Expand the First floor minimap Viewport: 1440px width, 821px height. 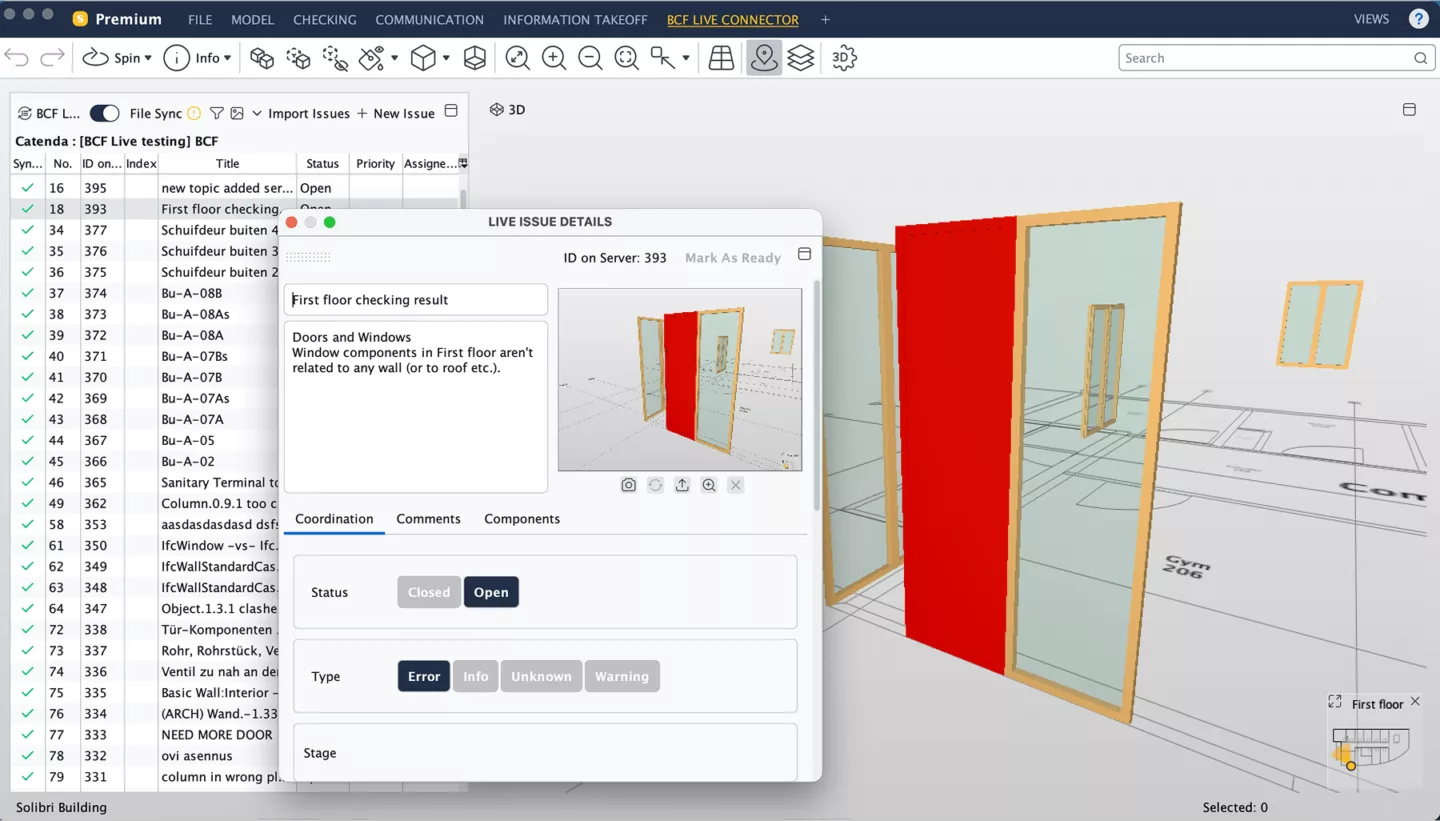[x=1335, y=702]
